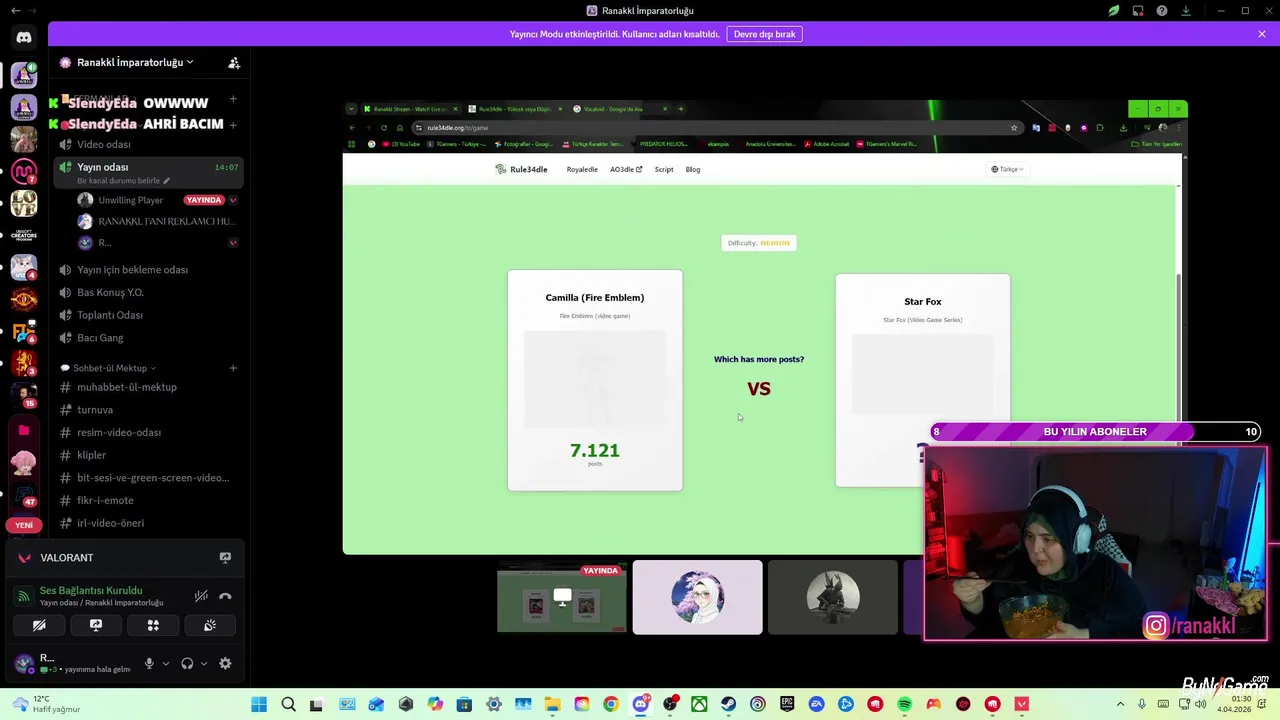Open Discord user settings gear

(225, 663)
